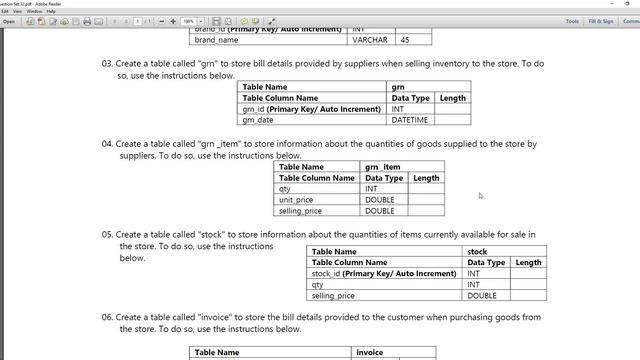Screen dimensions: 640x360
Task: Click the 'Length' header in the stock table
Action: 529,262
